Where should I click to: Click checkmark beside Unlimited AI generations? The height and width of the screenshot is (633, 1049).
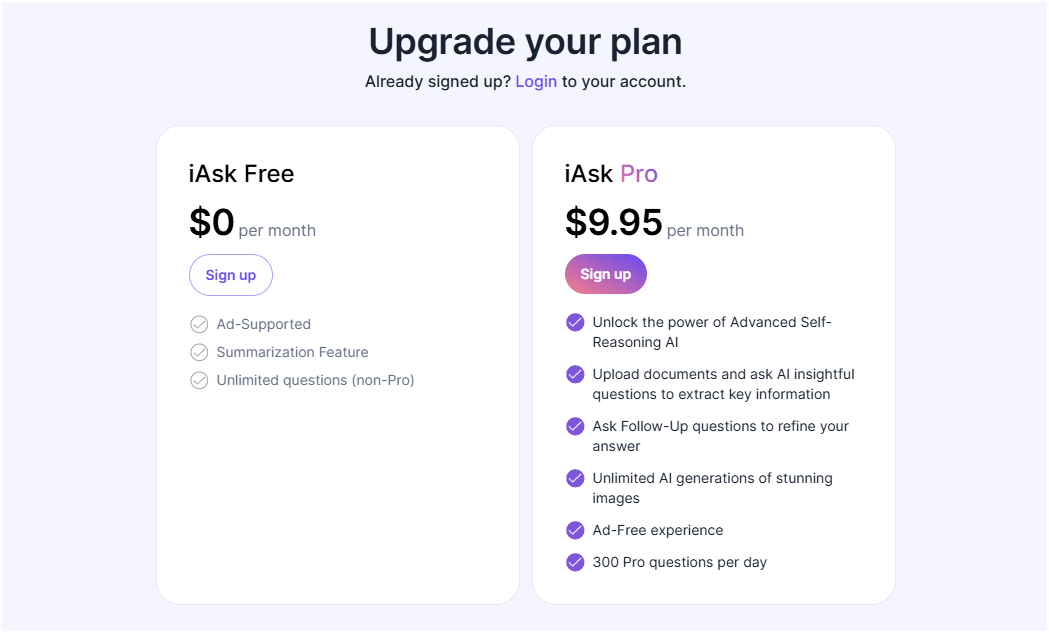click(x=575, y=478)
